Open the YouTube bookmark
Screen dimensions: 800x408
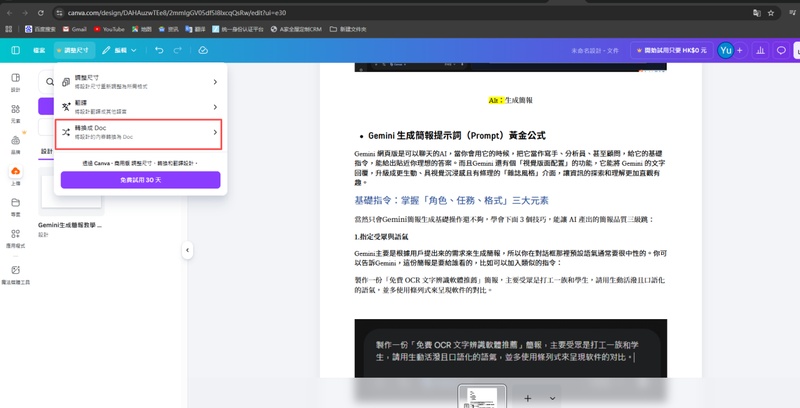pyautogui.click(x=109, y=29)
